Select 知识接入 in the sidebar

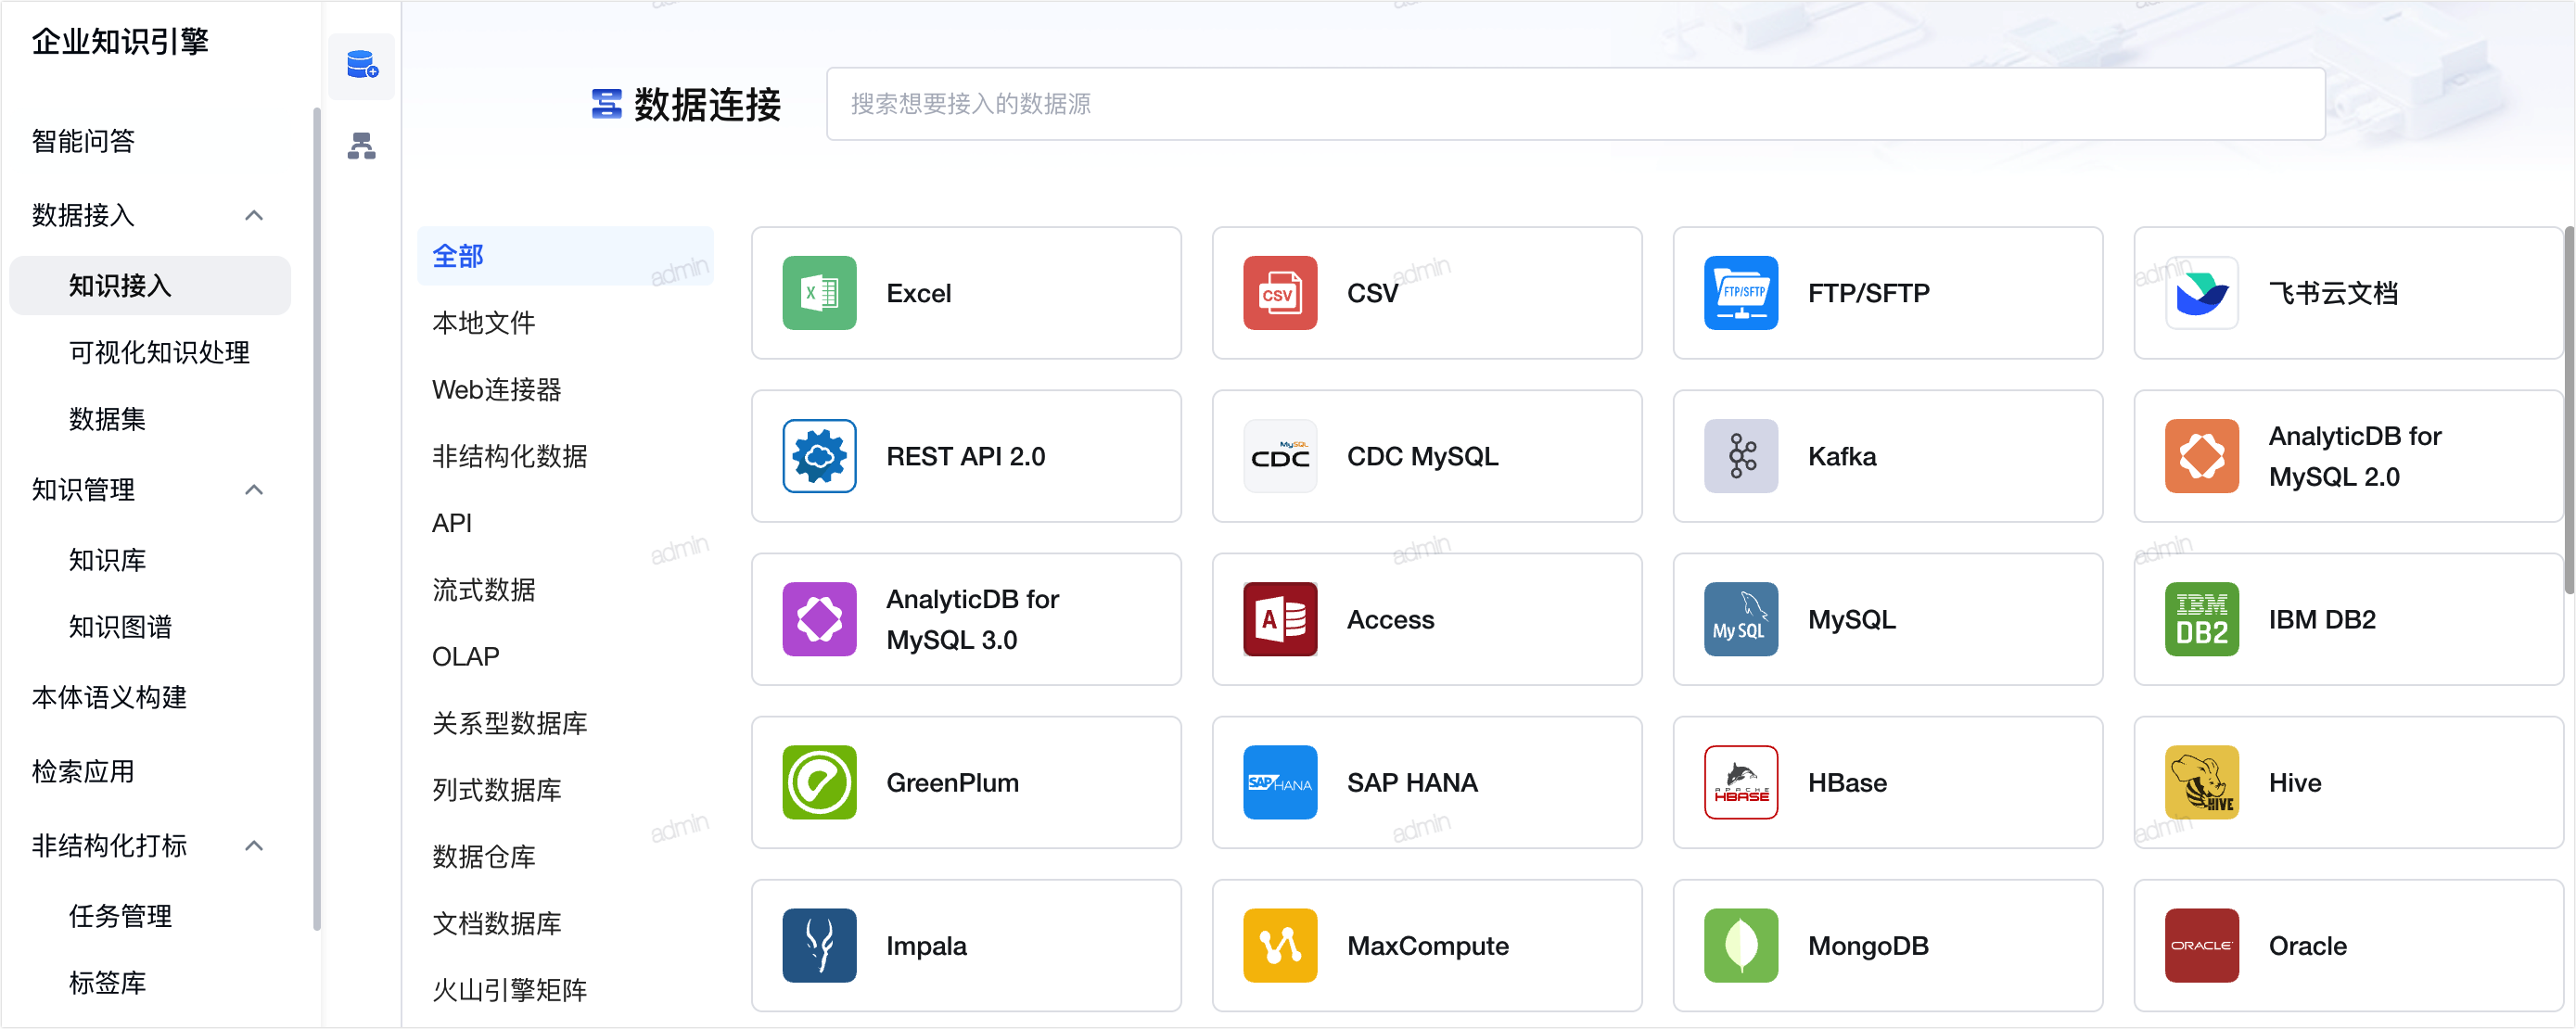[150, 286]
